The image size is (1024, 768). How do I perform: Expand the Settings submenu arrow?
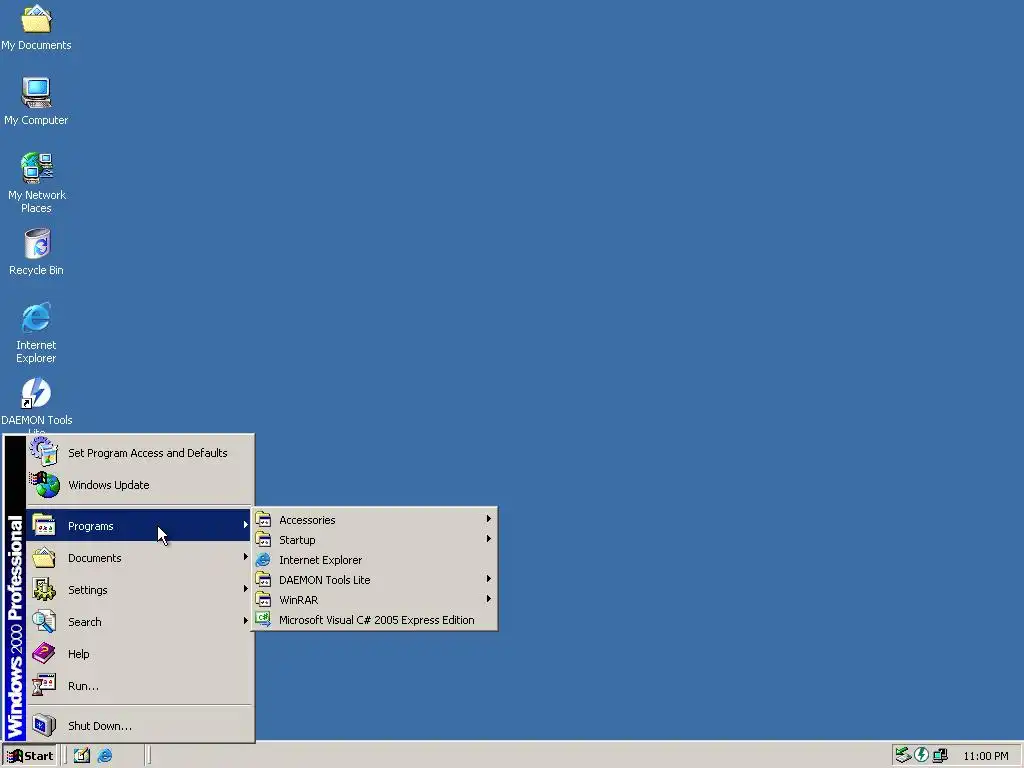coord(246,589)
